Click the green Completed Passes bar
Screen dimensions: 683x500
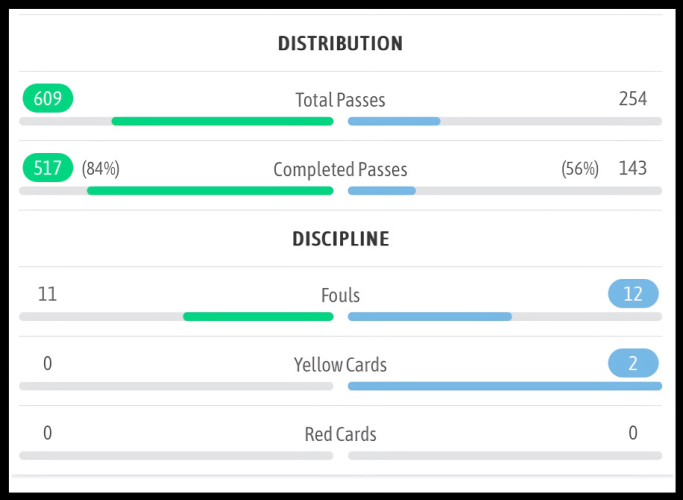(210, 190)
